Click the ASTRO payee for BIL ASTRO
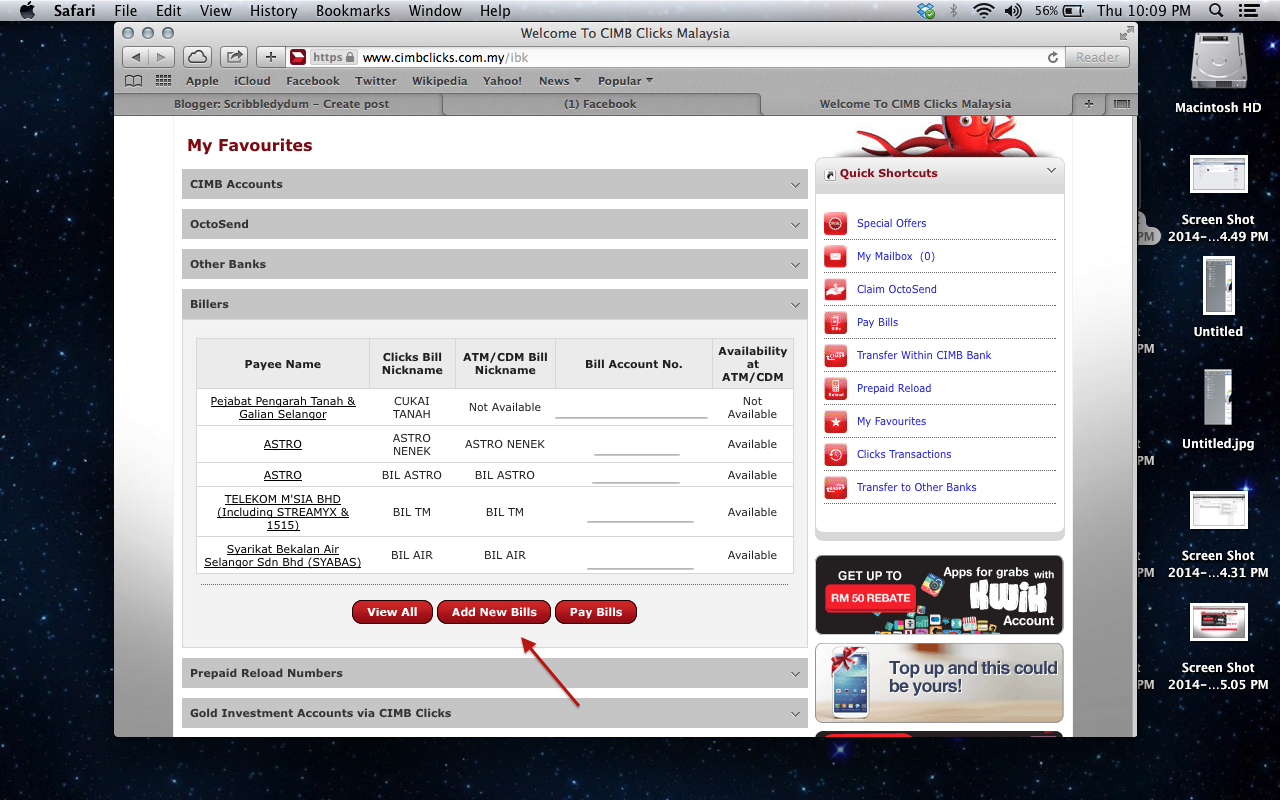Image resolution: width=1280 pixels, height=800 pixels. 283,475
